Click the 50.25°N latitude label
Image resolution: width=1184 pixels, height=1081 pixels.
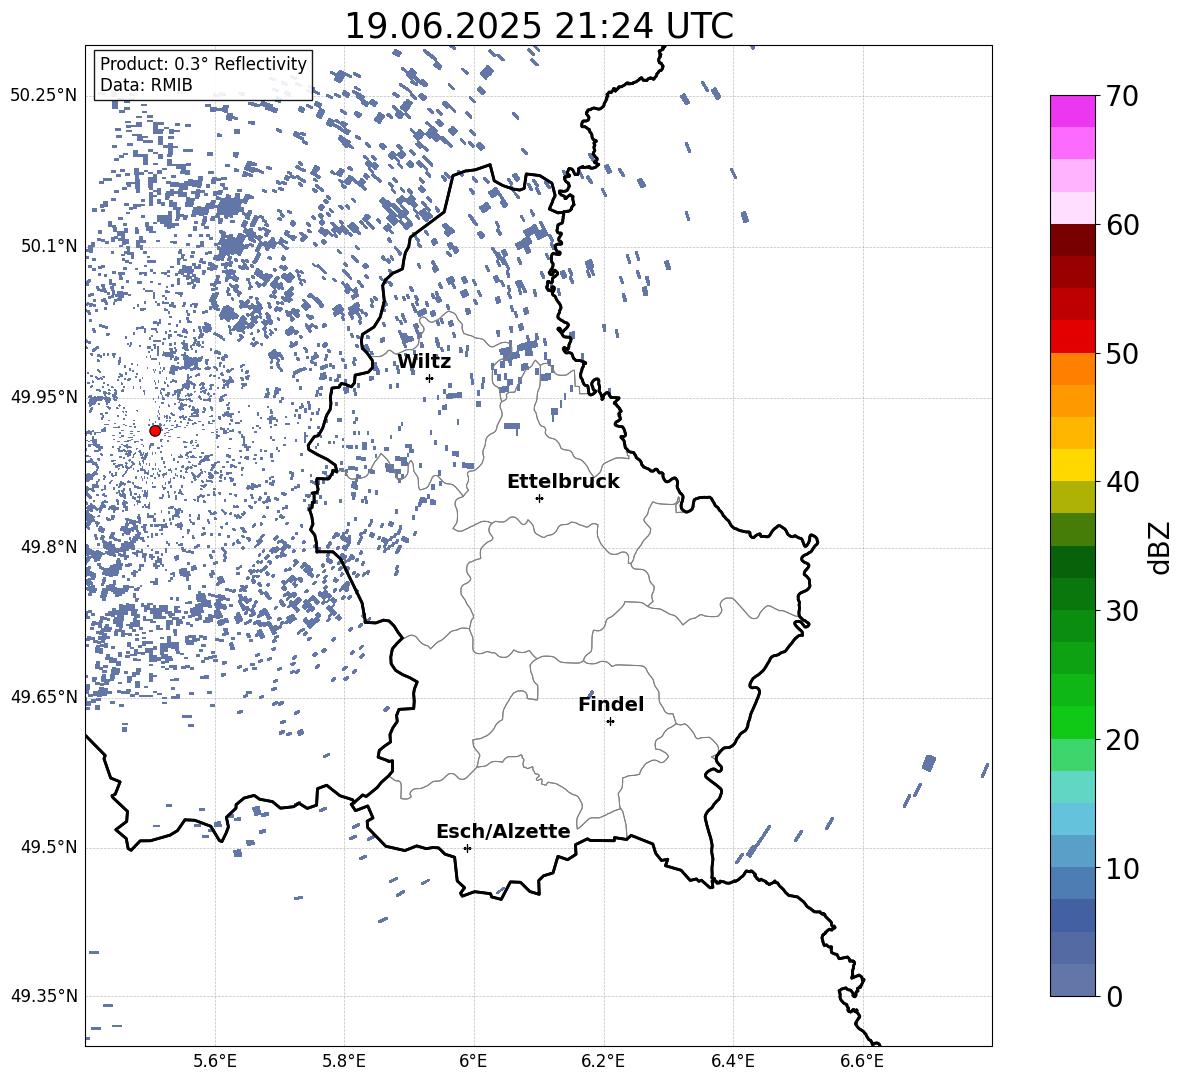44,96
